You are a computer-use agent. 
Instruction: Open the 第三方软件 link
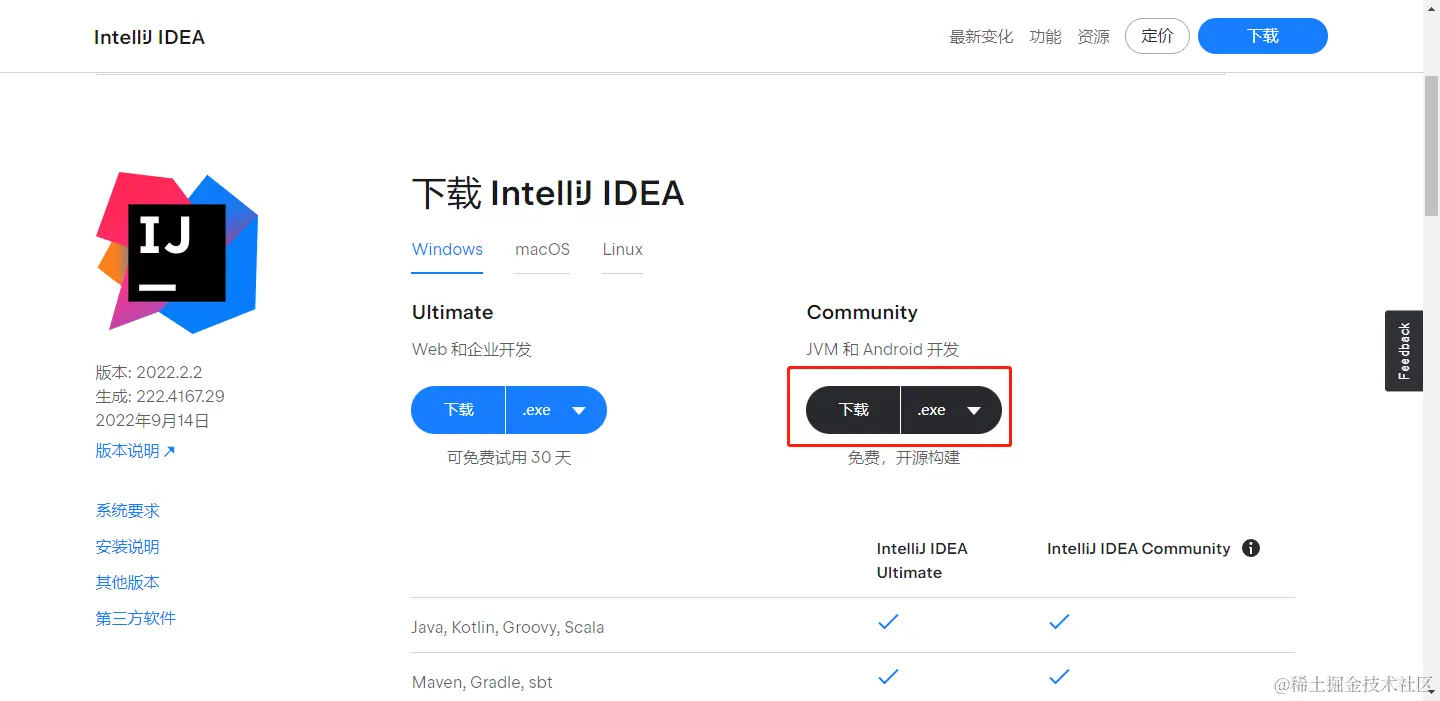pyautogui.click(x=135, y=619)
